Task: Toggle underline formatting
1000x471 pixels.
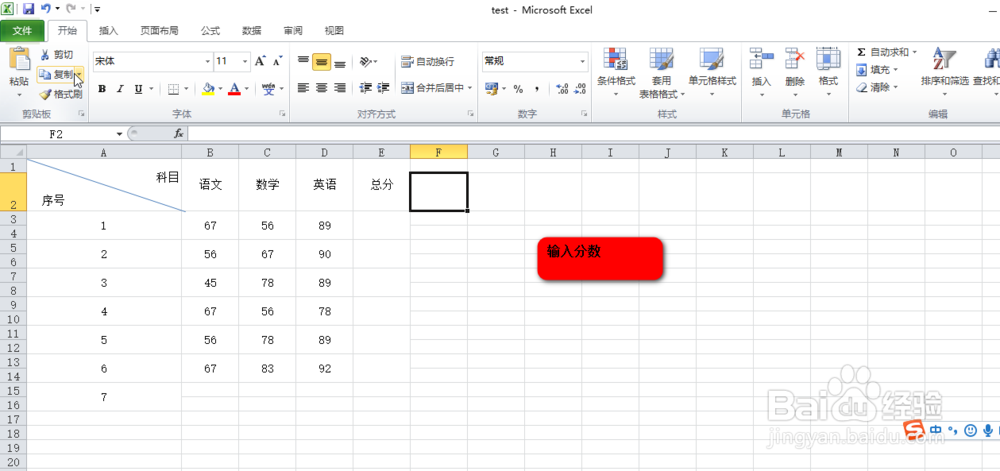Action: (x=138, y=89)
